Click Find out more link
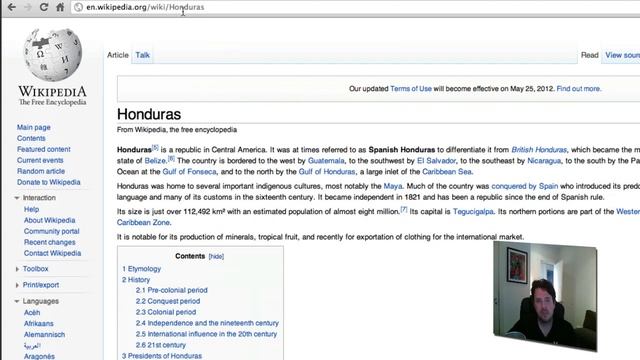 pos(578,89)
